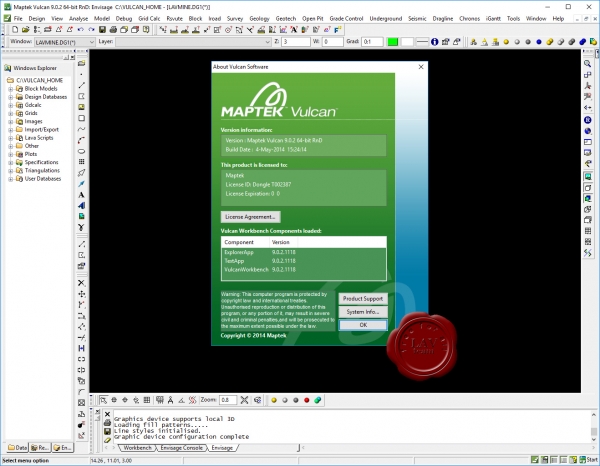Click the floppy disk Save icon in toolbar
Viewport: 600px width, 466px height.
point(102,29)
